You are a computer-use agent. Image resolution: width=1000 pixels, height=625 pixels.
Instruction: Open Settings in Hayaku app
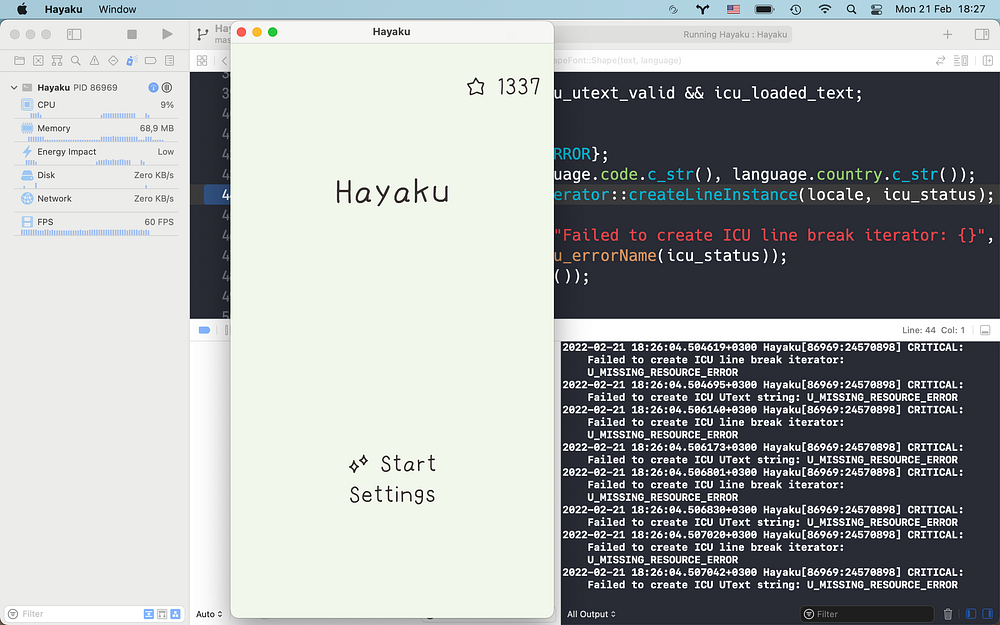(392, 495)
